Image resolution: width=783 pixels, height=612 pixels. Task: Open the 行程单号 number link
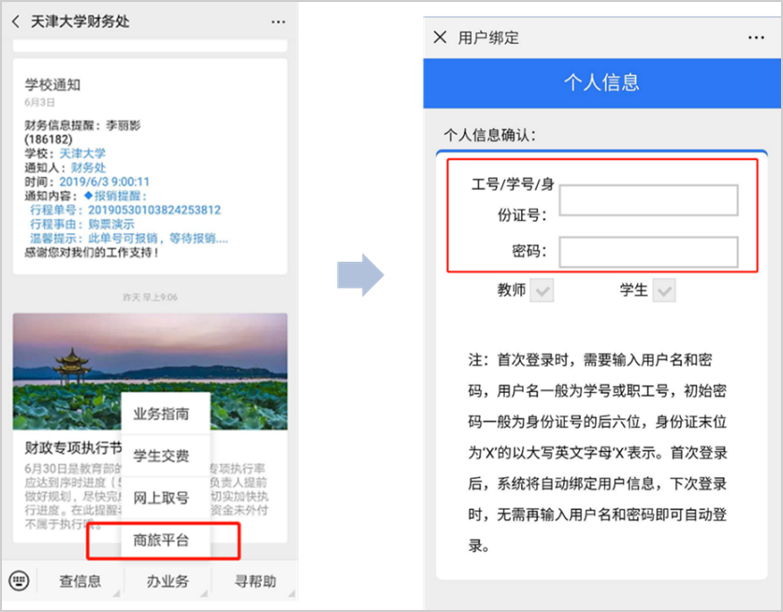[x=154, y=210]
